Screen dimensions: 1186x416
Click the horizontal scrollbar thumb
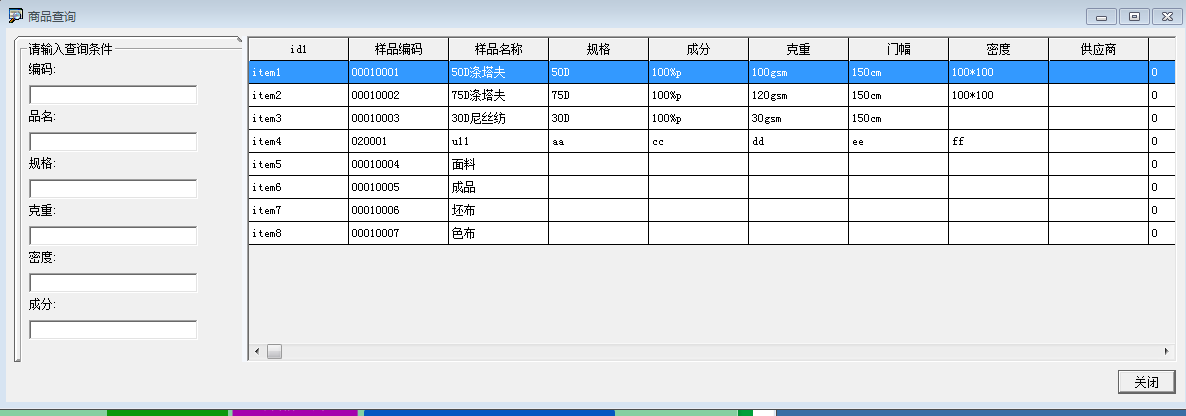[x=274, y=352]
